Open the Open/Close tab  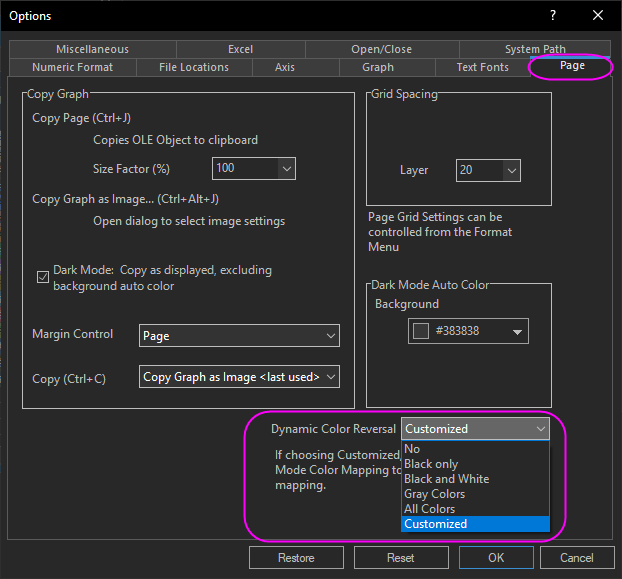point(381,49)
